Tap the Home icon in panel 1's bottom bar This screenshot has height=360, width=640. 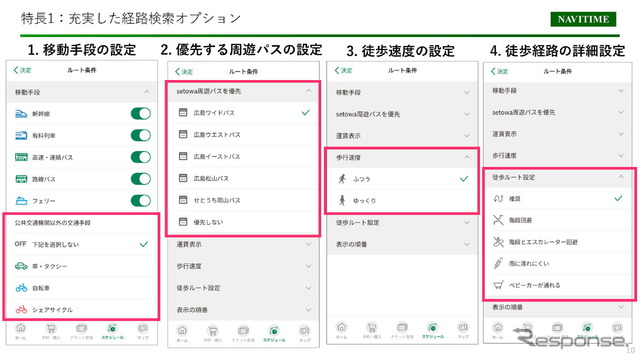(20, 328)
